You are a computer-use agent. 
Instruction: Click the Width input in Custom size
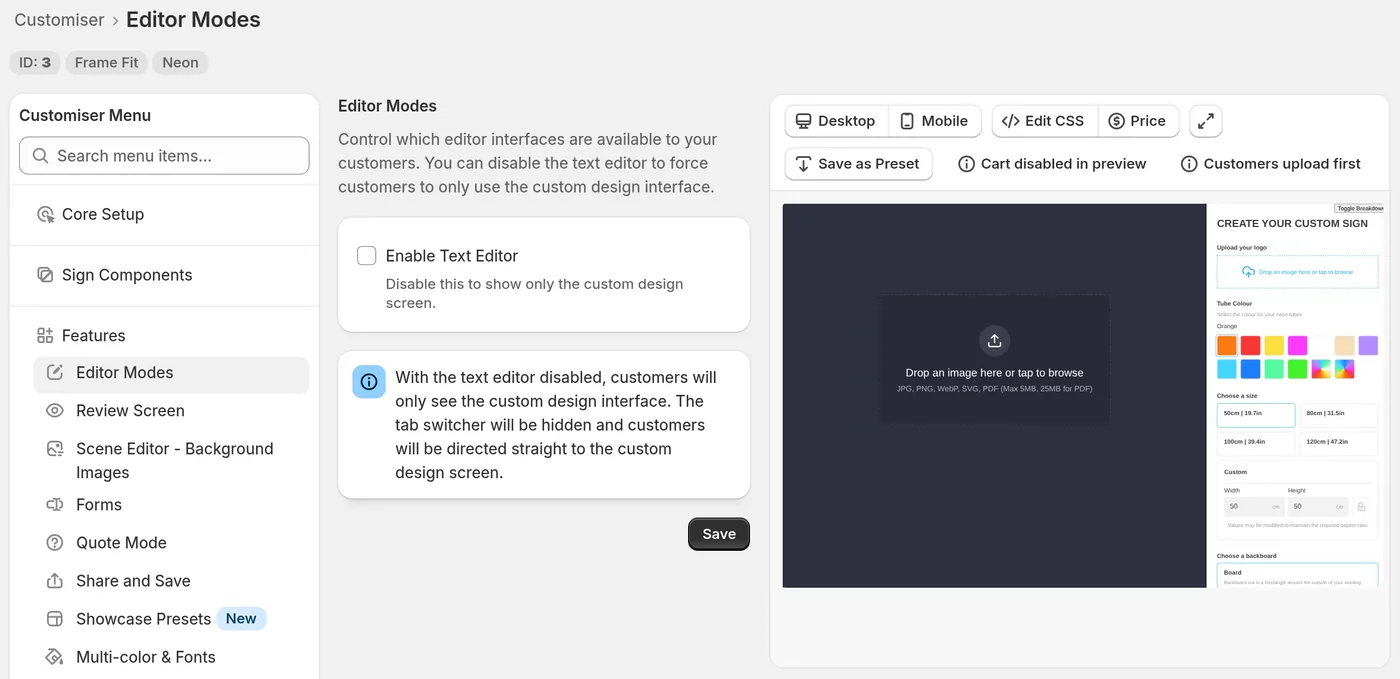click(x=1254, y=507)
